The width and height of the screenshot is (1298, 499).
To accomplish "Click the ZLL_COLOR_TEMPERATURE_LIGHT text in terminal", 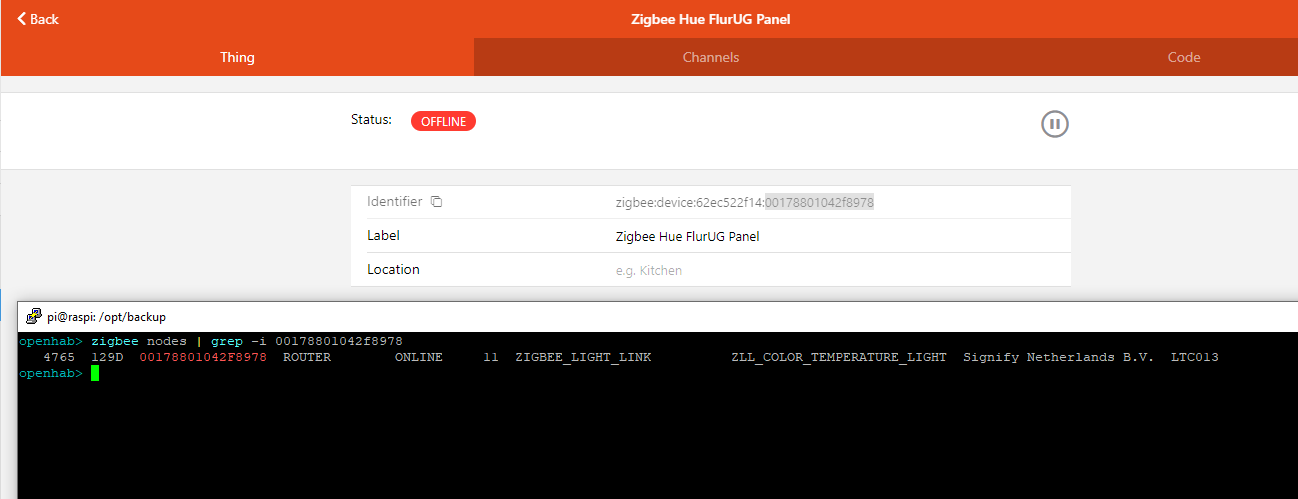I will pyautogui.click(x=839, y=357).
